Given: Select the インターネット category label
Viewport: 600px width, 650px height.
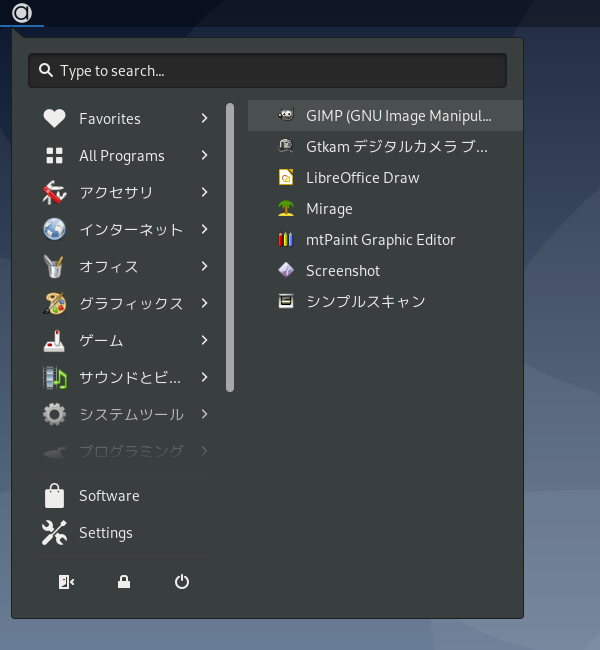Looking at the screenshot, I should coord(131,230).
